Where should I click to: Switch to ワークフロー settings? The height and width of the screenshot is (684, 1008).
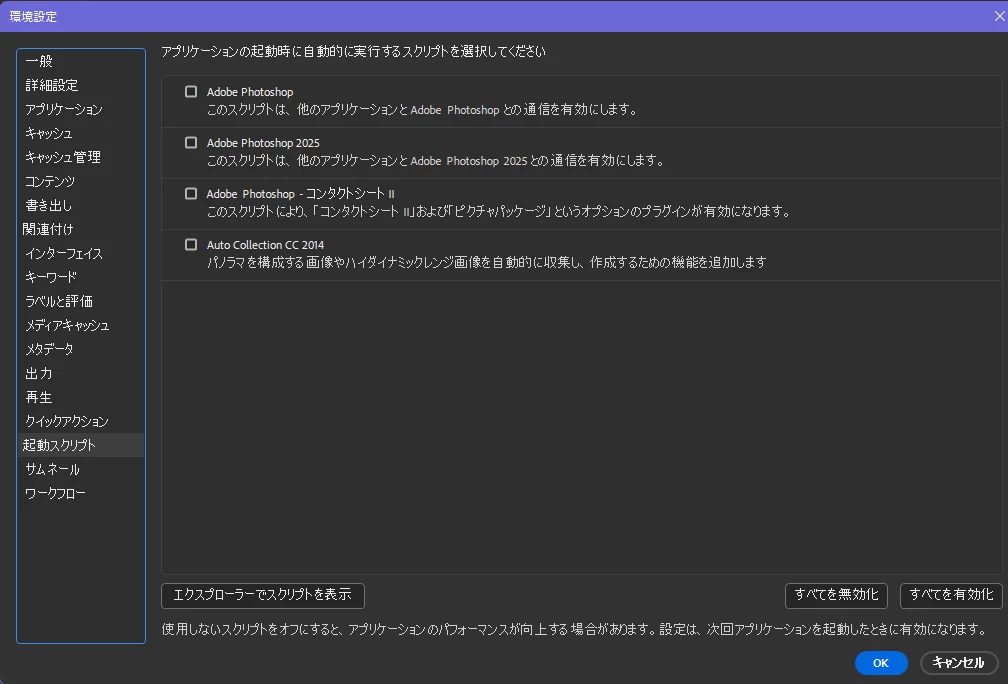(81, 493)
